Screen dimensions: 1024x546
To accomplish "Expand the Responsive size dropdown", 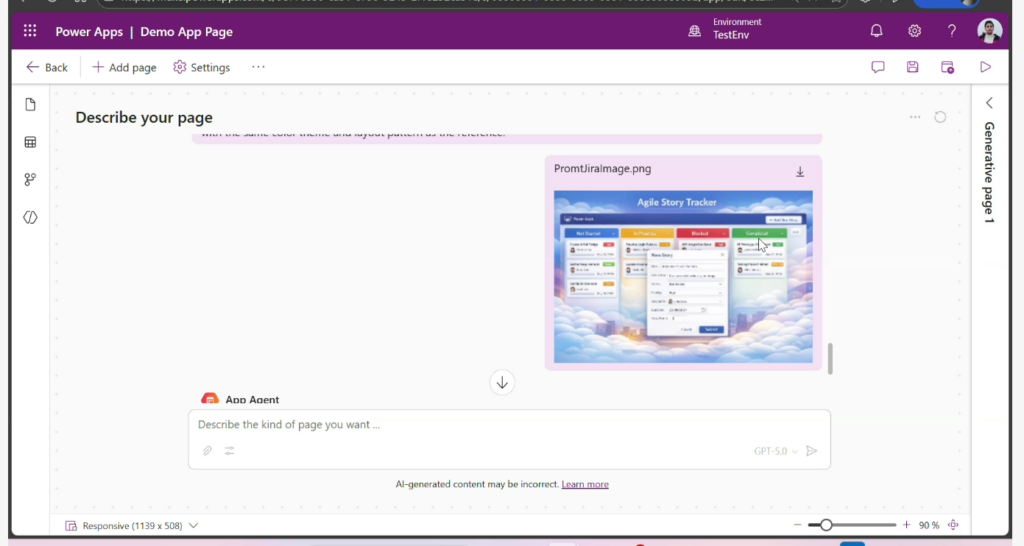I will pyautogui.click(x=193, y=525).
